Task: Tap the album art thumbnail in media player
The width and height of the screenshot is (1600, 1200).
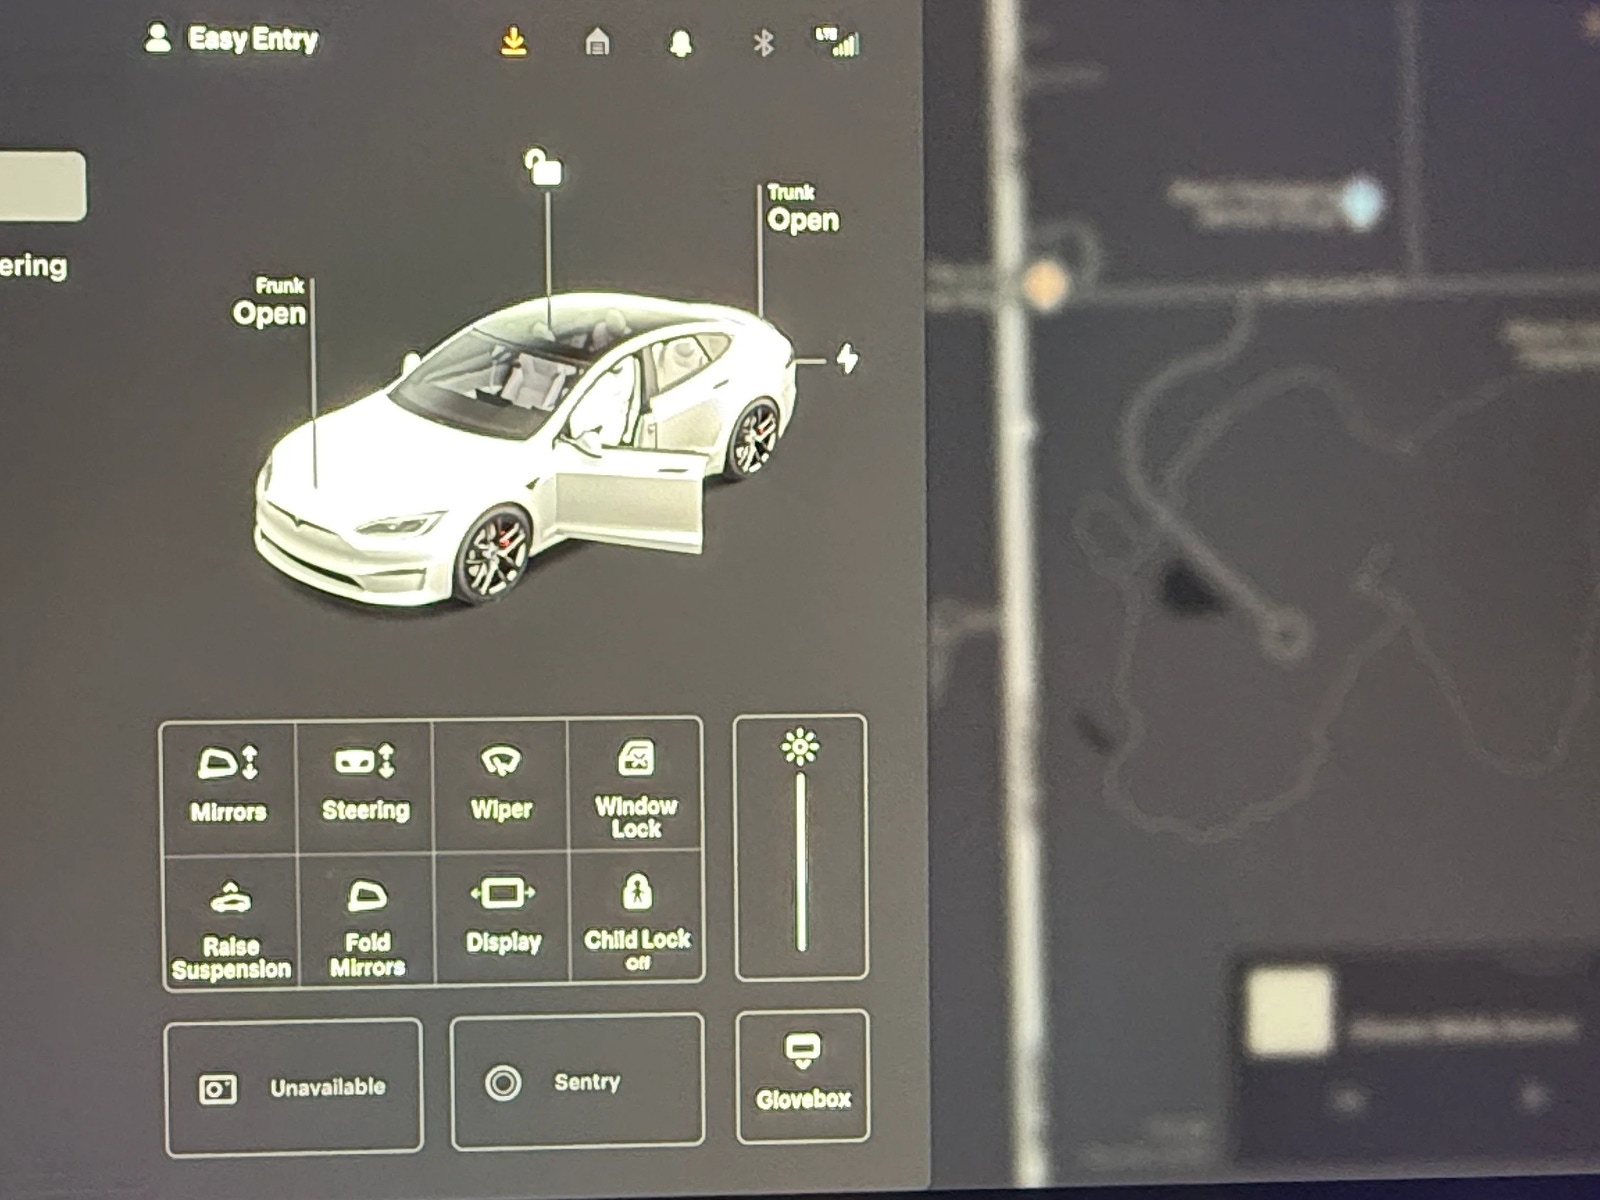Action: pos(1289,1012)
